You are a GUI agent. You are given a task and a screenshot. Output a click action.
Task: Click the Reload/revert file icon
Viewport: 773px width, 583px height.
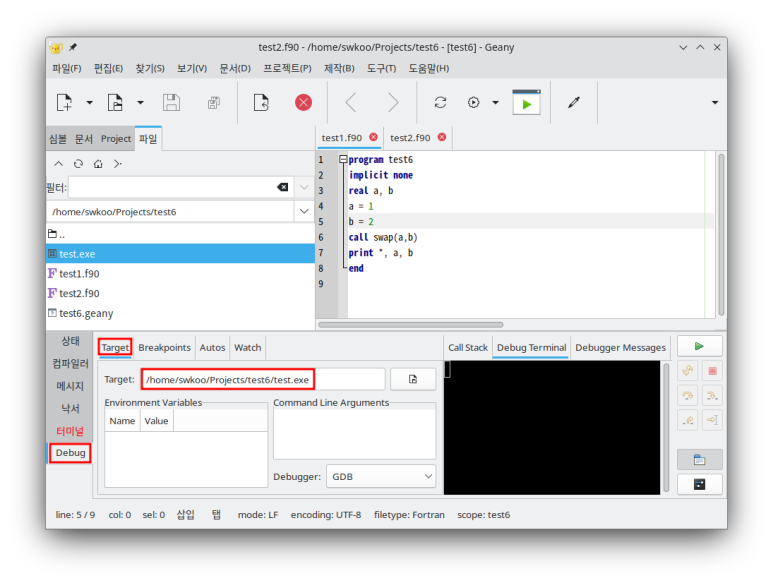pyautogui.click(x=261, y=103)
